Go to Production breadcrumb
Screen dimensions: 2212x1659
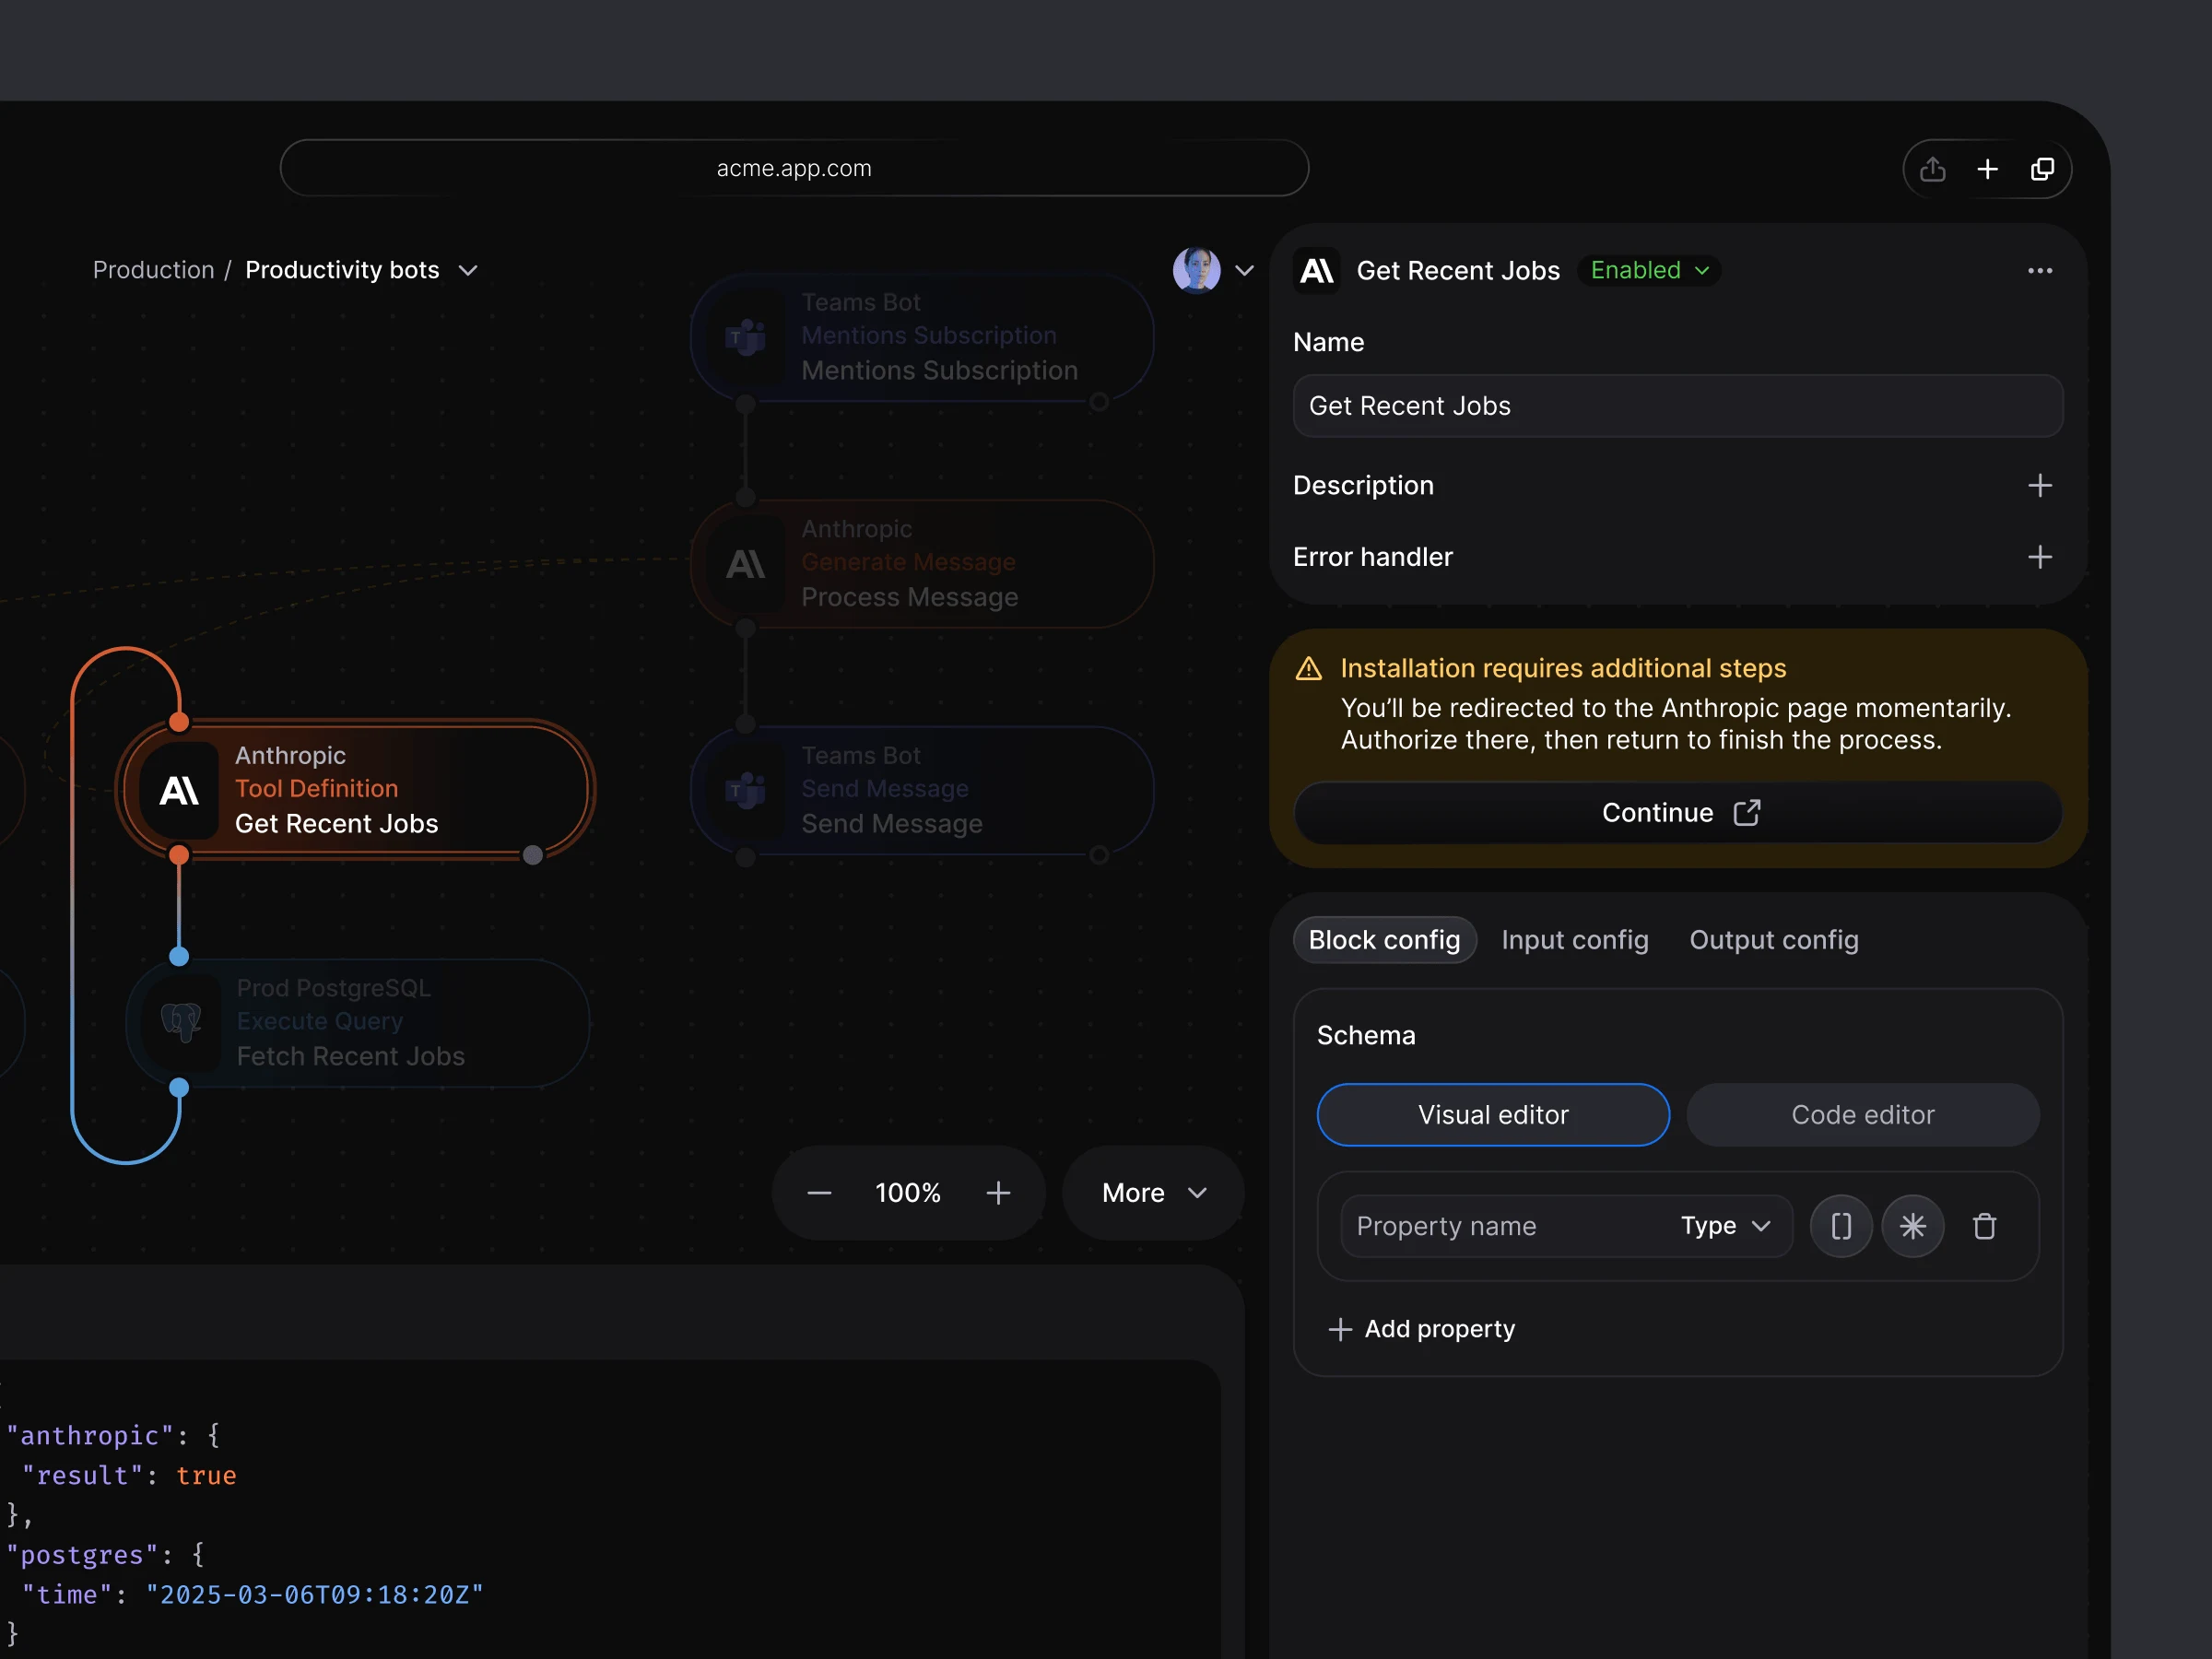pyautogui.click(x=153, y=270)
